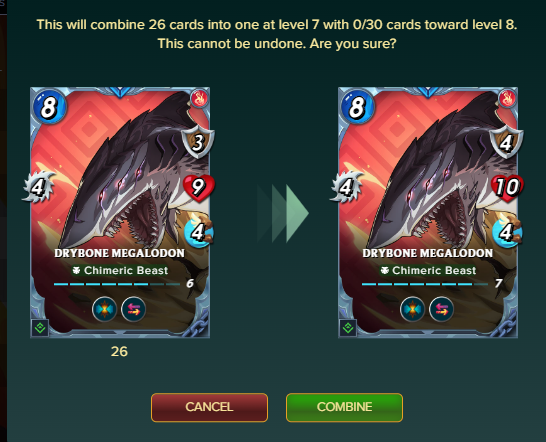The width and height of the screenshot is (546, 442).
Task: Click mana cost 8 icon on level 7 card
Action: [357, 107]
